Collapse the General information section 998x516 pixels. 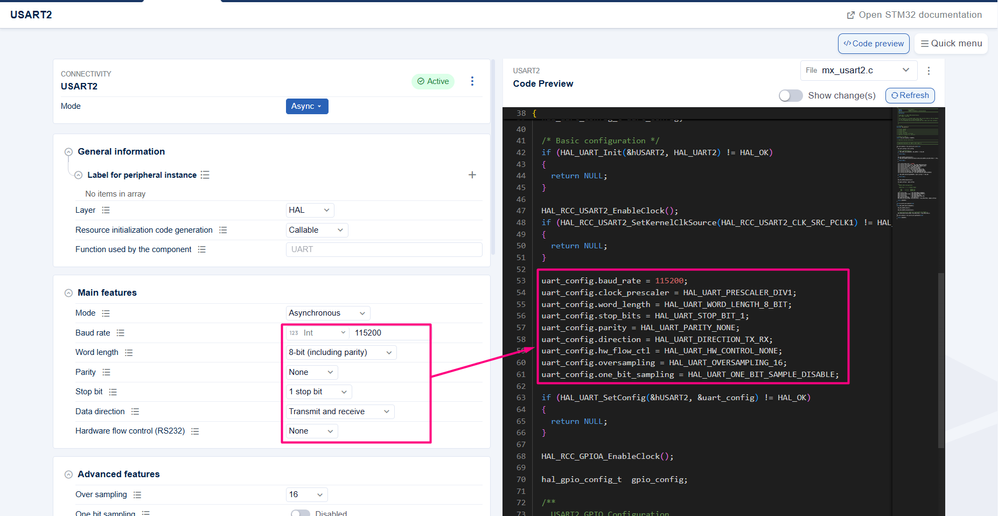(x=68, y=152)
